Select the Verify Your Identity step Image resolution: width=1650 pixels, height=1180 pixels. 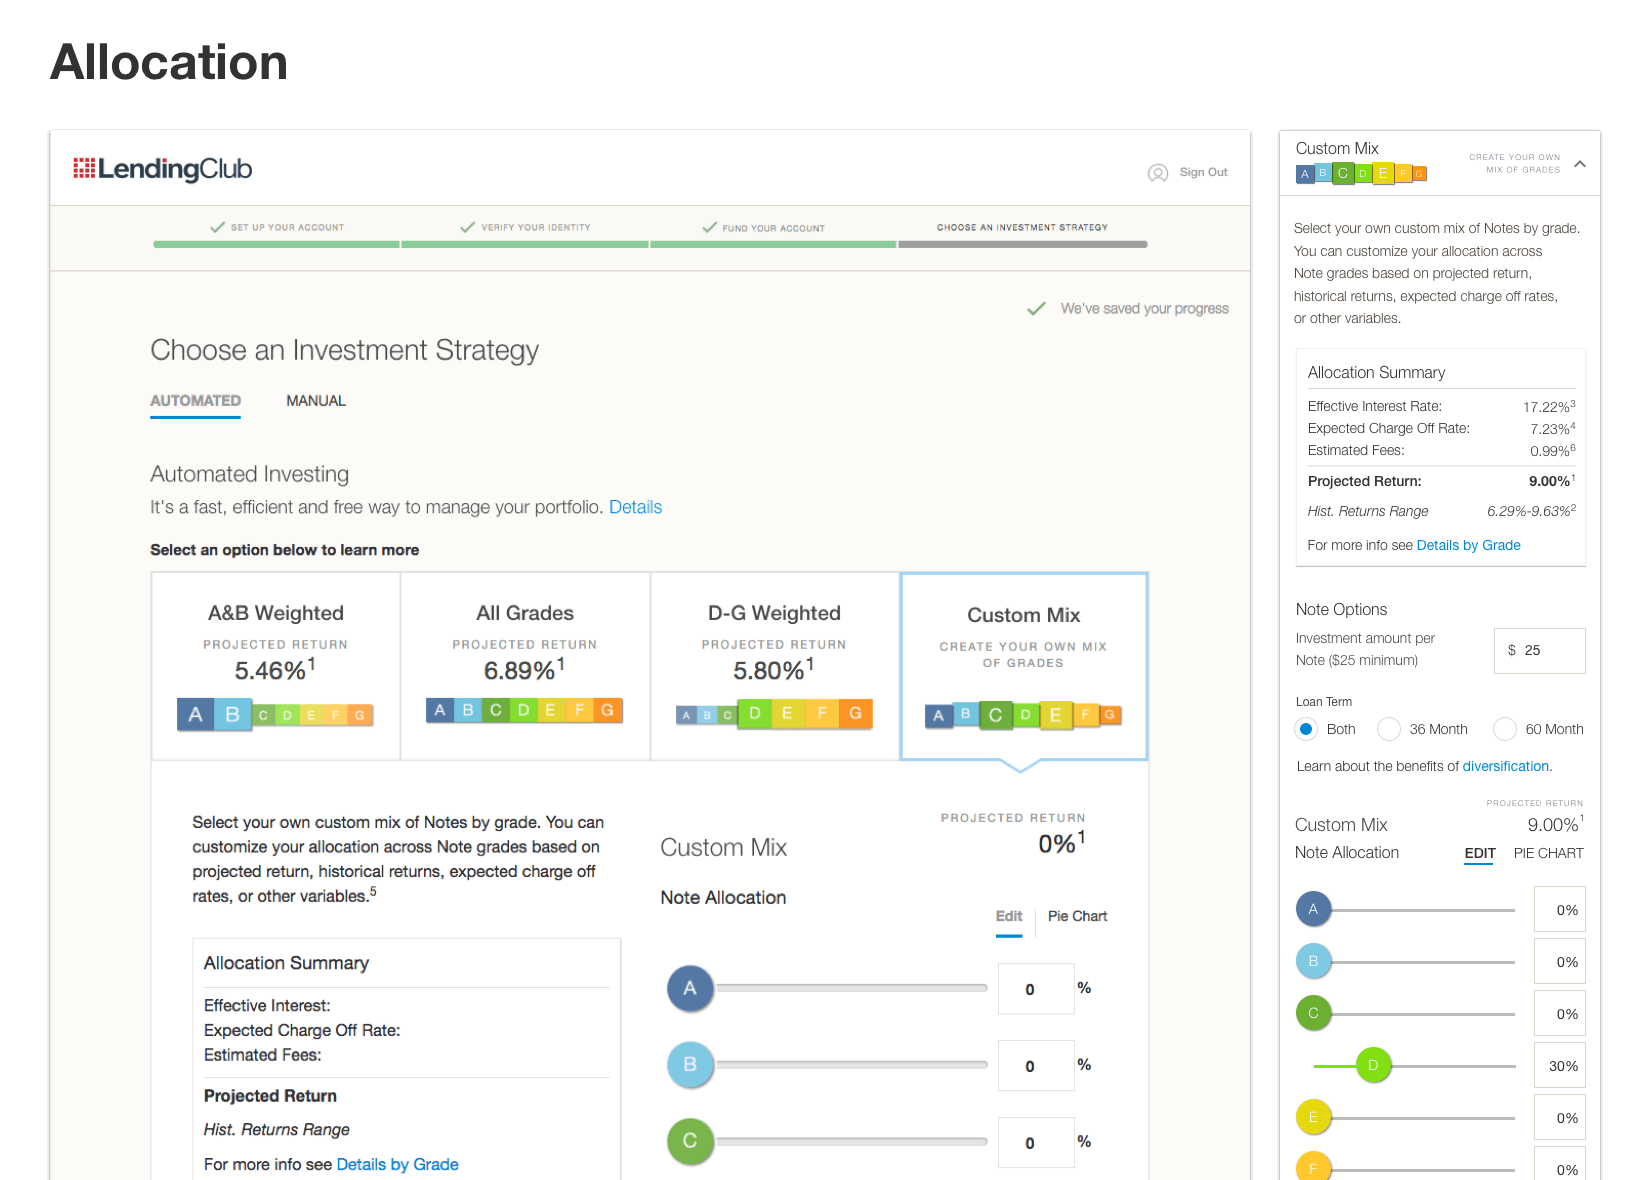coord(525,228)
